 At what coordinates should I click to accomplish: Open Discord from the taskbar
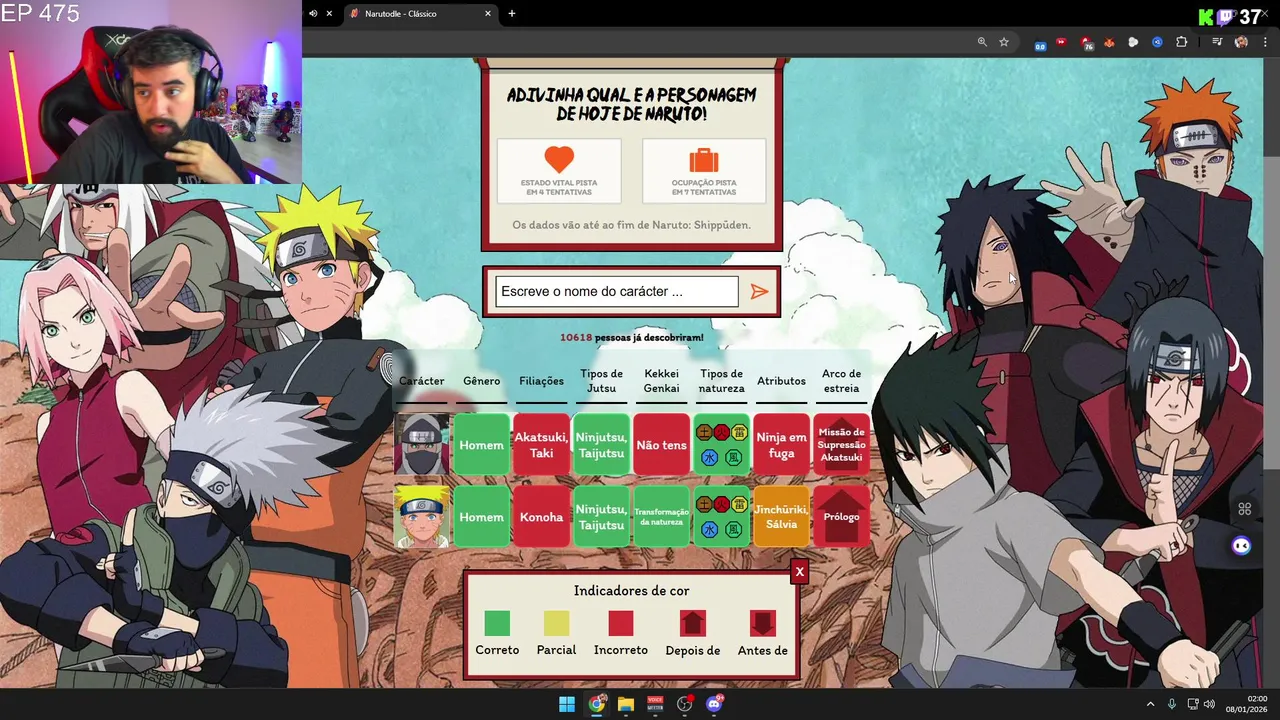point(714,704)
